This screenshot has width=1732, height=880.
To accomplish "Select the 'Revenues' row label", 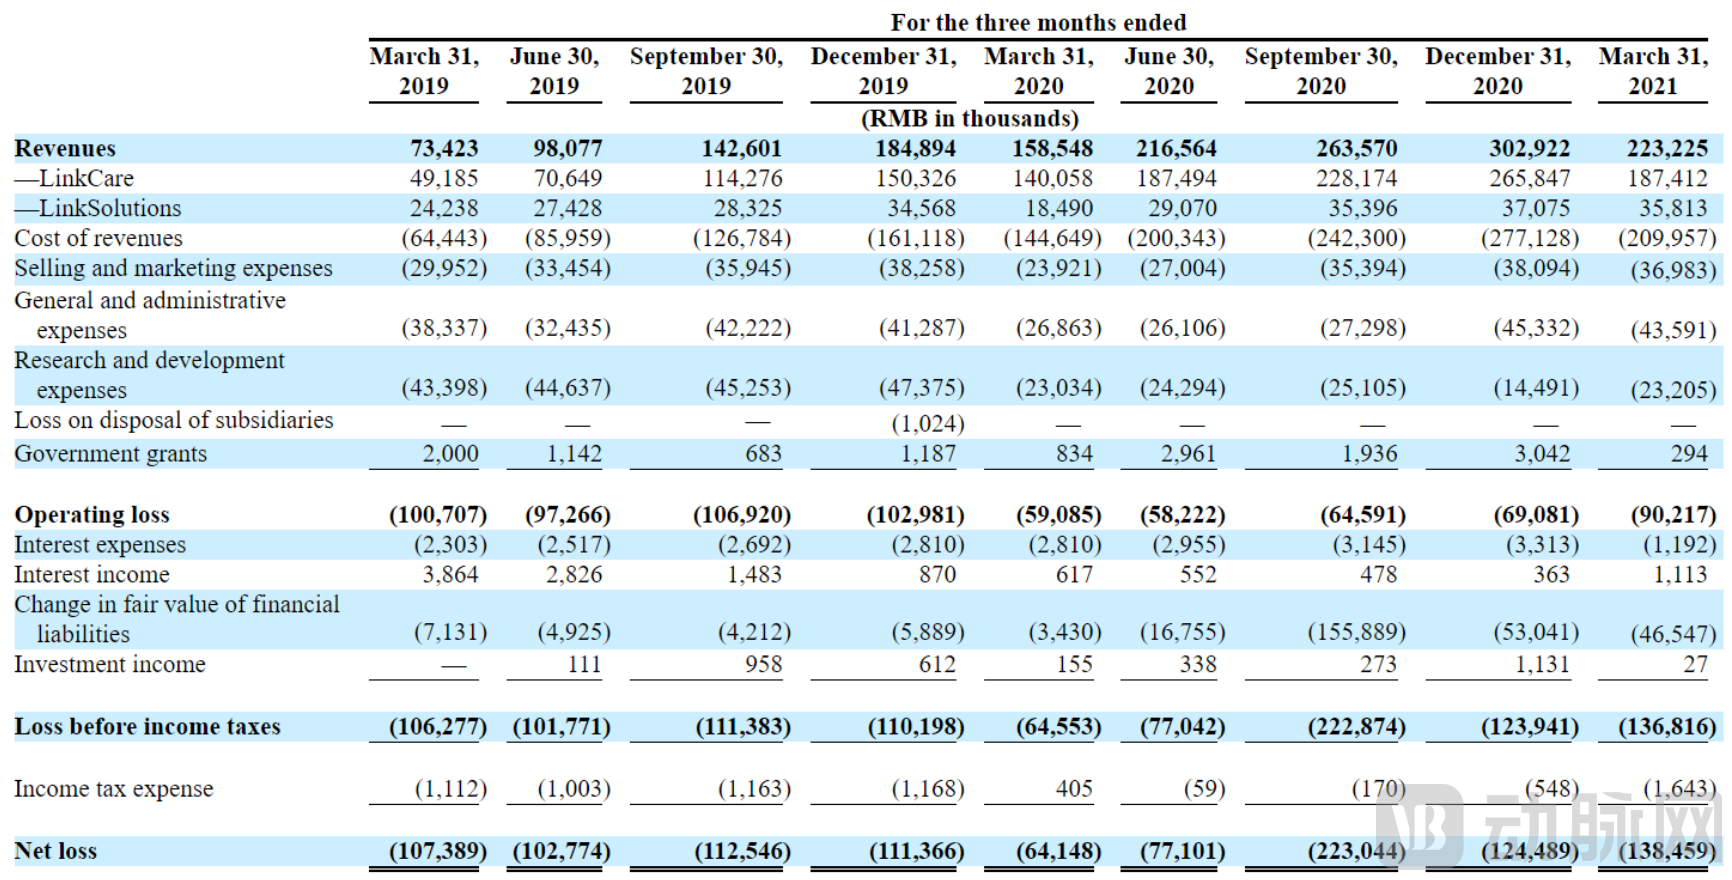I will click(65, 149).
